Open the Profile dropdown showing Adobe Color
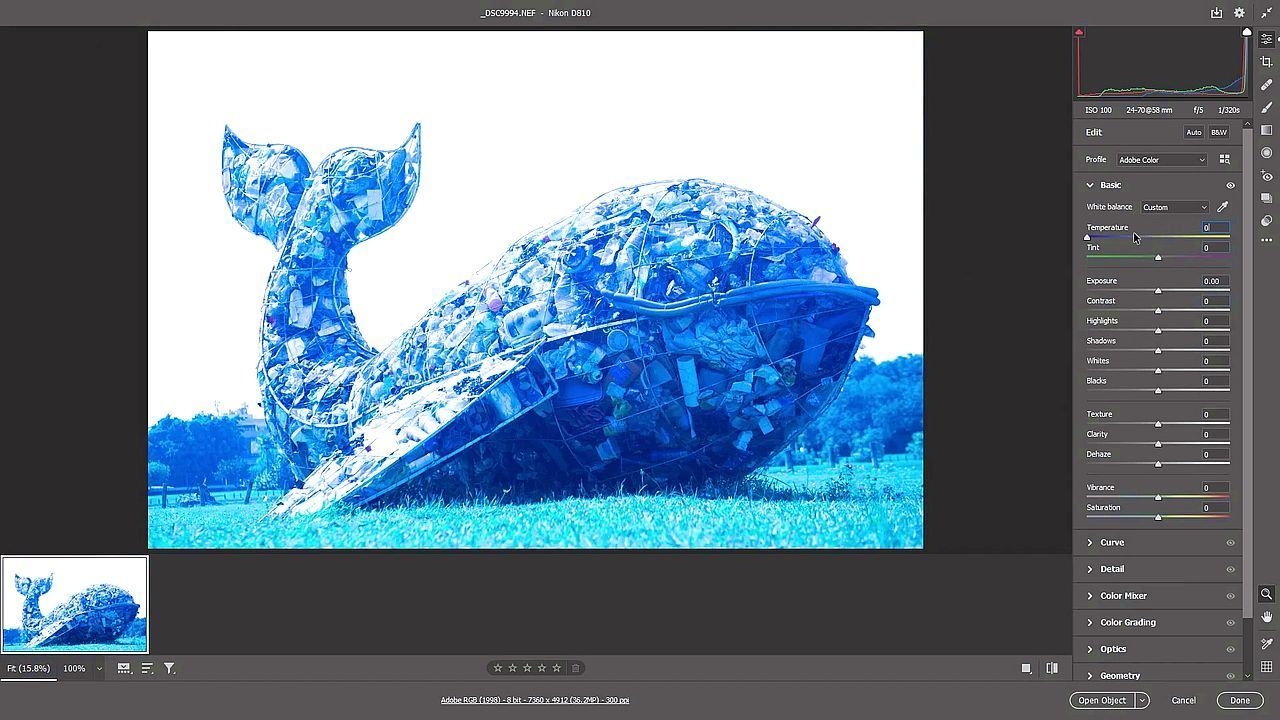The width and height of the screenshot is (1280, 720). click(1162, 160)
